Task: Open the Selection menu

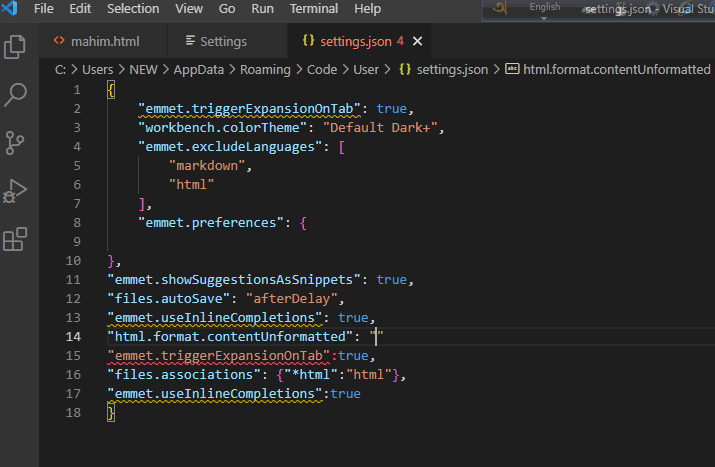Action: coord(133,9)
